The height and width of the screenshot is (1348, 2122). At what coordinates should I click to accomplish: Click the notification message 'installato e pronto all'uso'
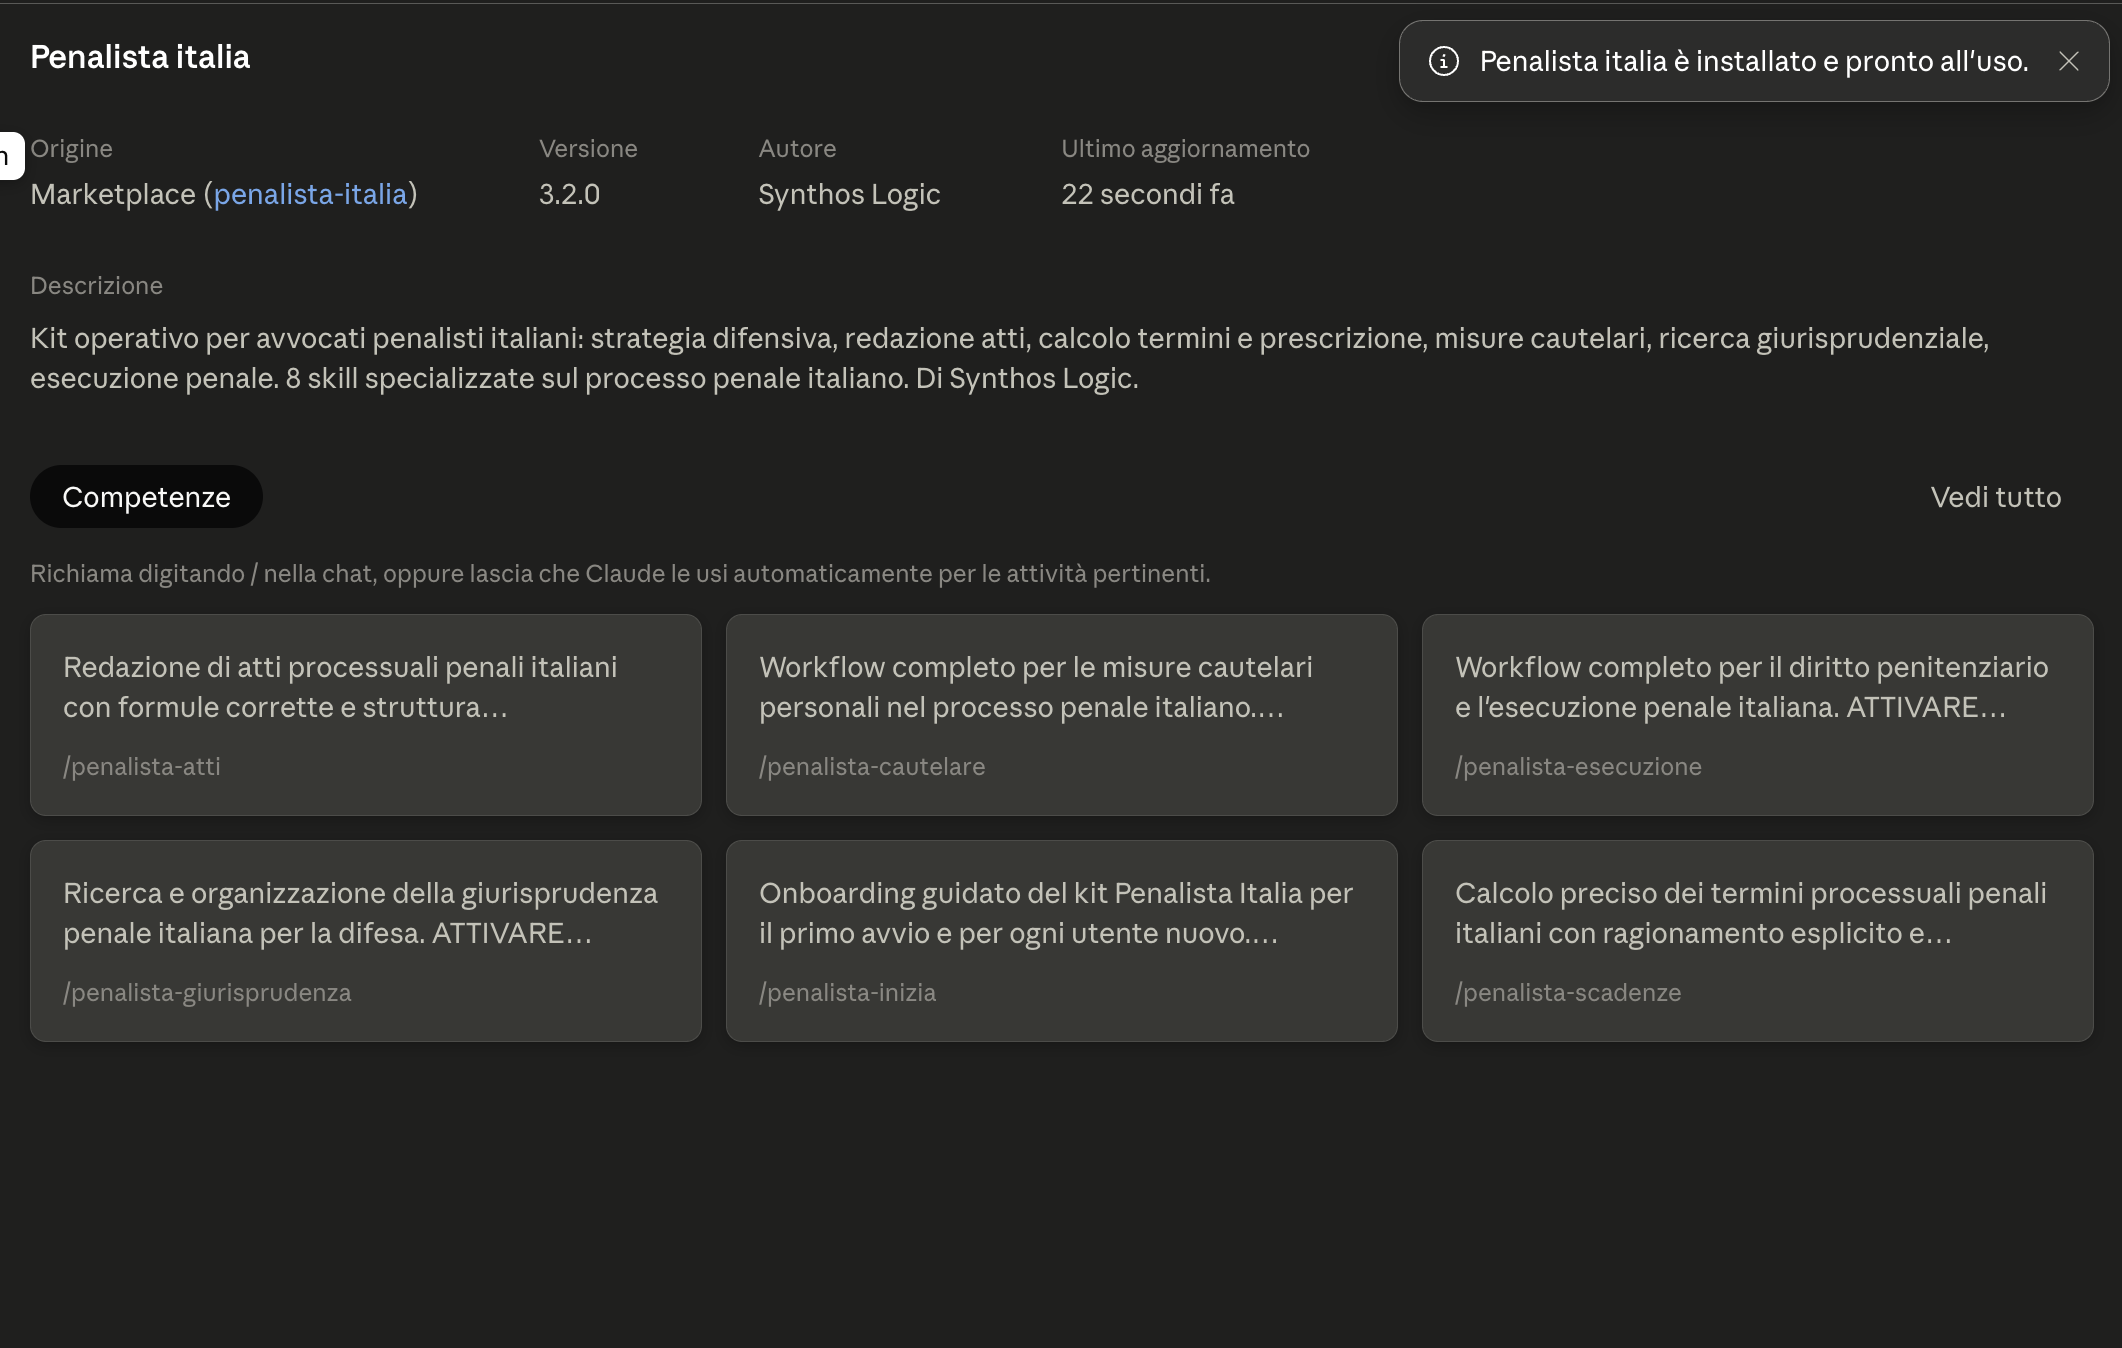(1754, 61)
